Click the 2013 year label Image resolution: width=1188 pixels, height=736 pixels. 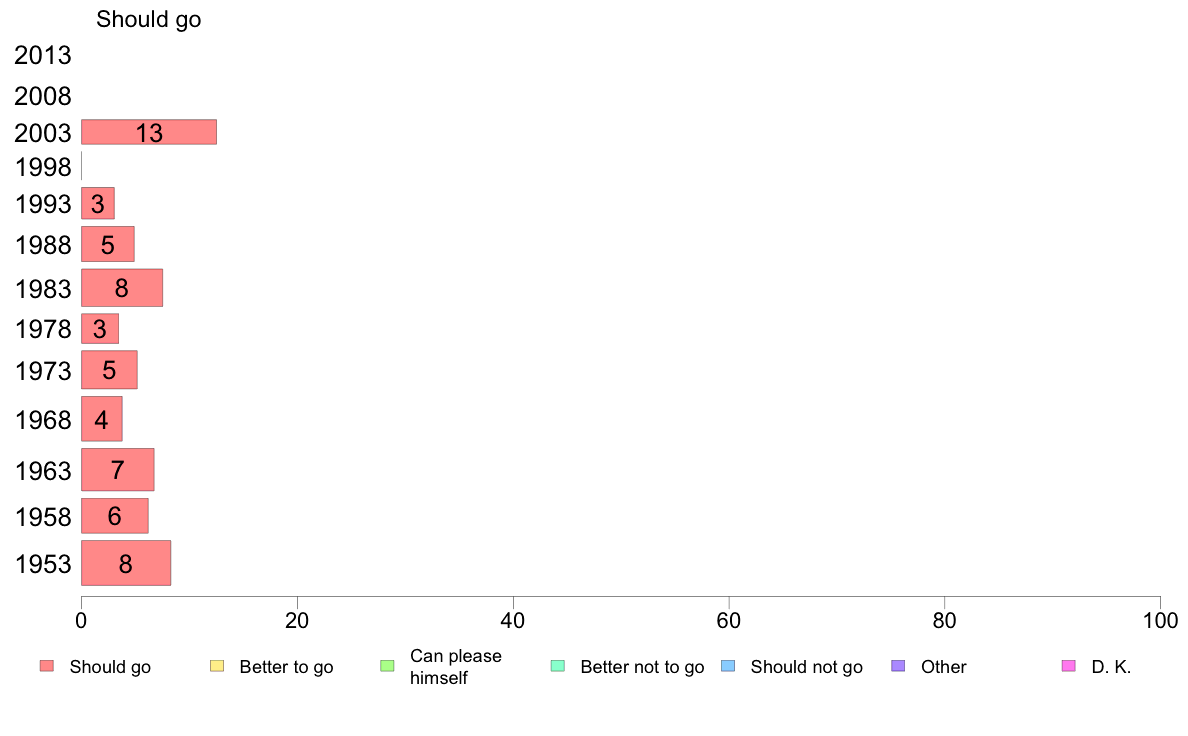(x=42, y=55)
